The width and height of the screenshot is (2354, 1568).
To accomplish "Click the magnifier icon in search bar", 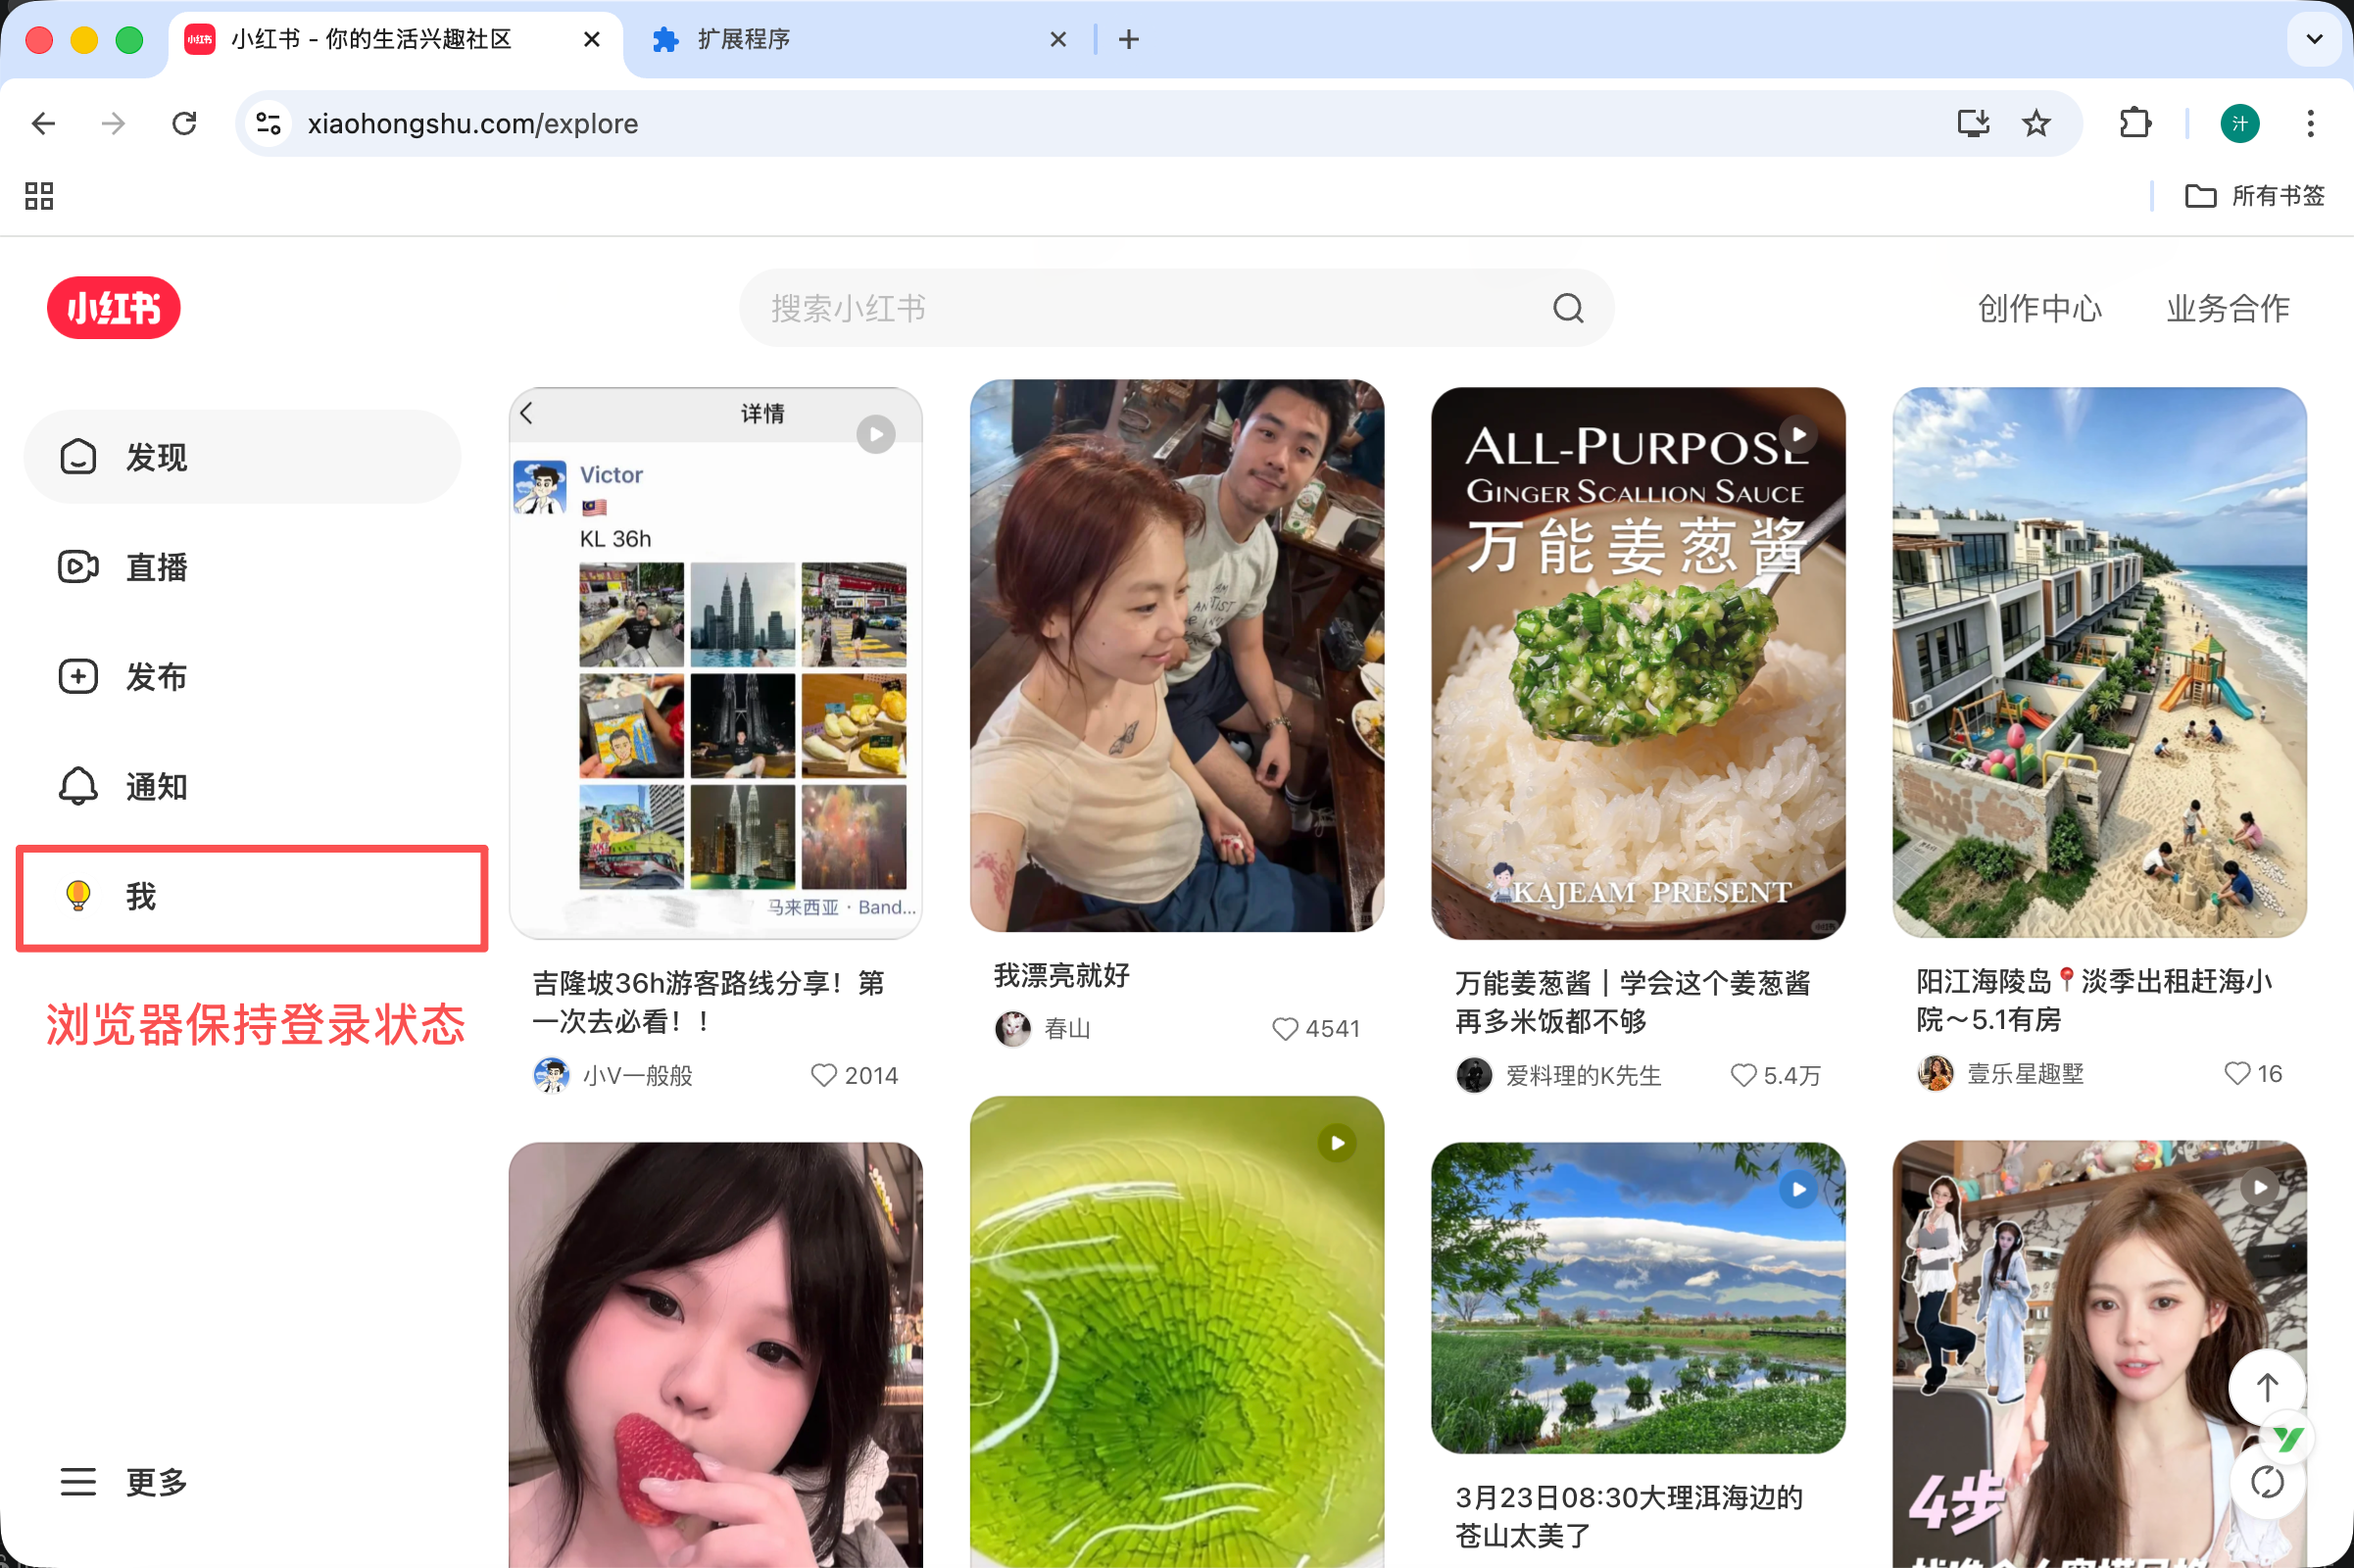I will tap(1566, 307).
